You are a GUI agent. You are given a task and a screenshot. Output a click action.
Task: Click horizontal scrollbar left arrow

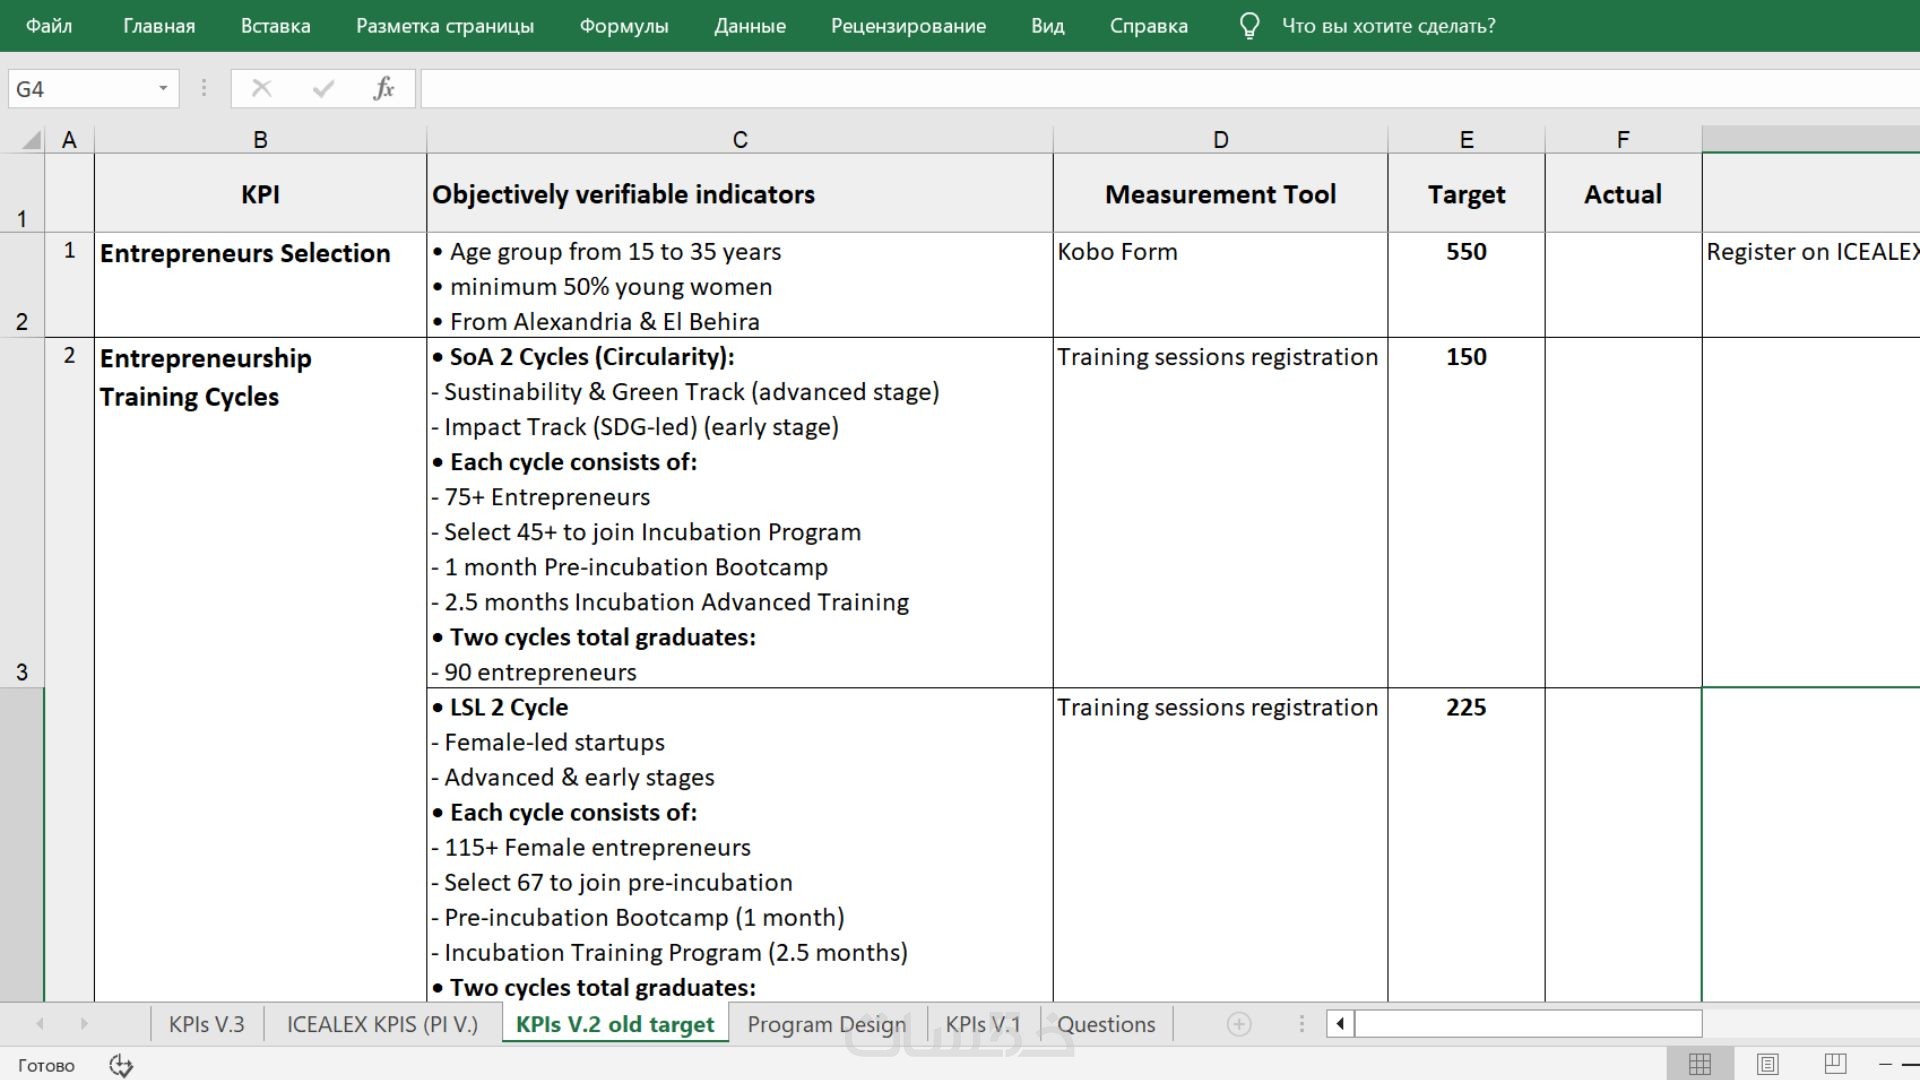(x=1340, y=1024)
